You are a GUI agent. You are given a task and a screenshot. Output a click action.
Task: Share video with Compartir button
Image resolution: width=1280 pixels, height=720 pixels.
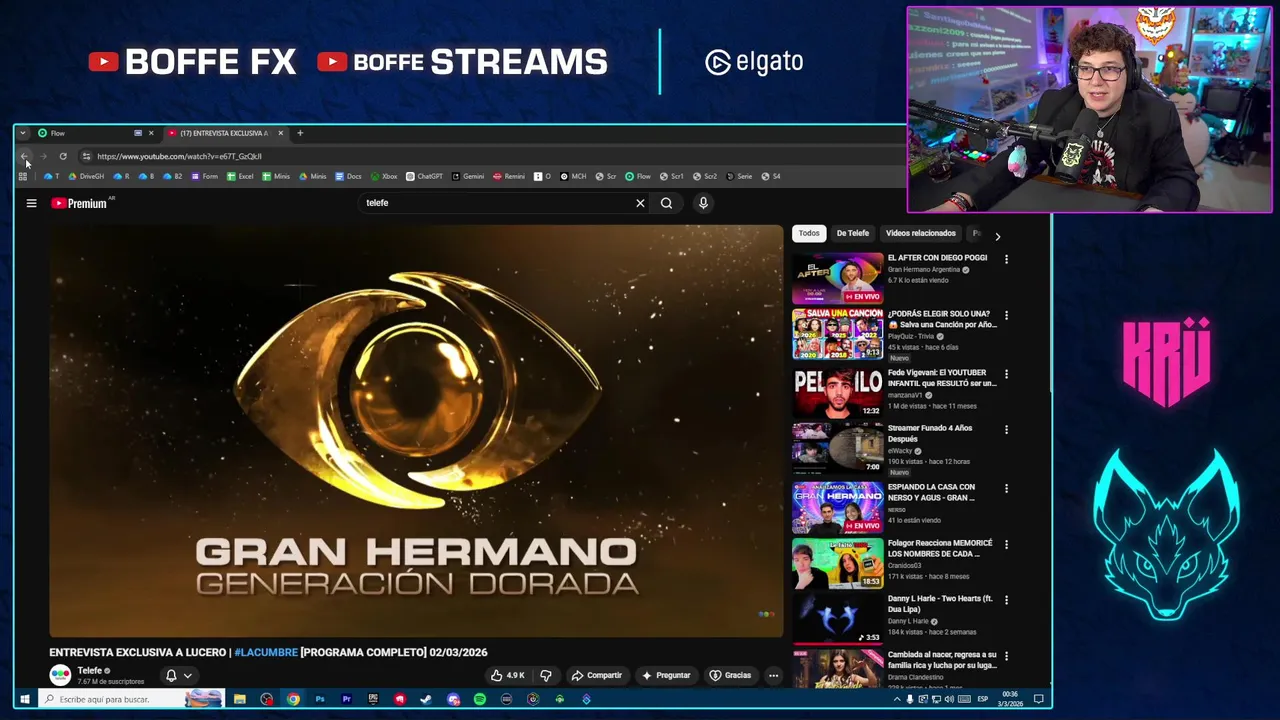597,676
